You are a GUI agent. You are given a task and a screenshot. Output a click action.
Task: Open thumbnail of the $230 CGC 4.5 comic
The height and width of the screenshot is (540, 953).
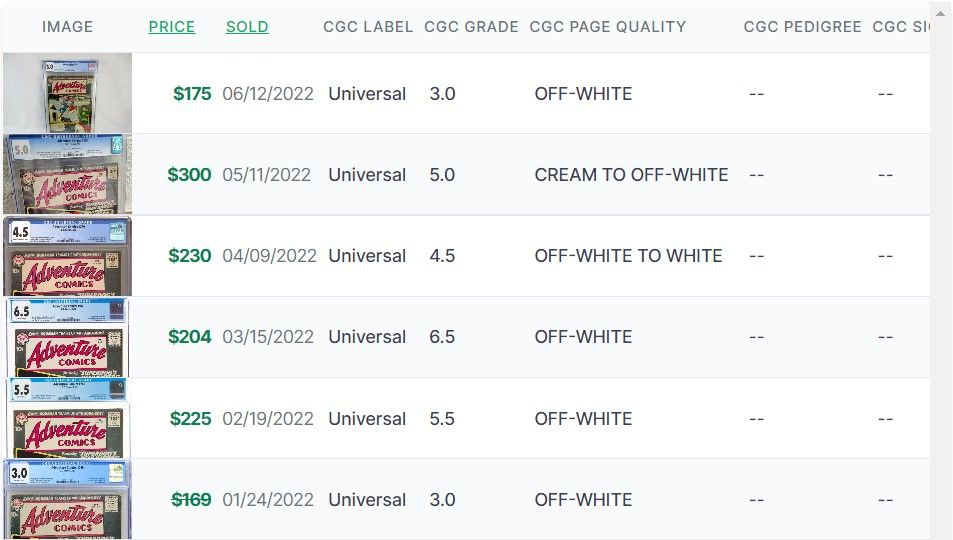pyautogui.click(x=67, y=255)
